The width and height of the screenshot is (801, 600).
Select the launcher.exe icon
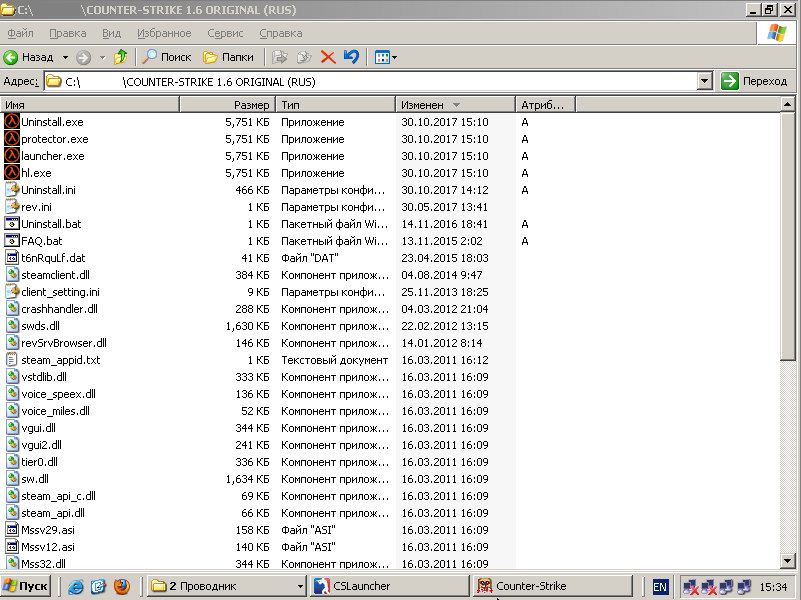click(x=12, y=155)
